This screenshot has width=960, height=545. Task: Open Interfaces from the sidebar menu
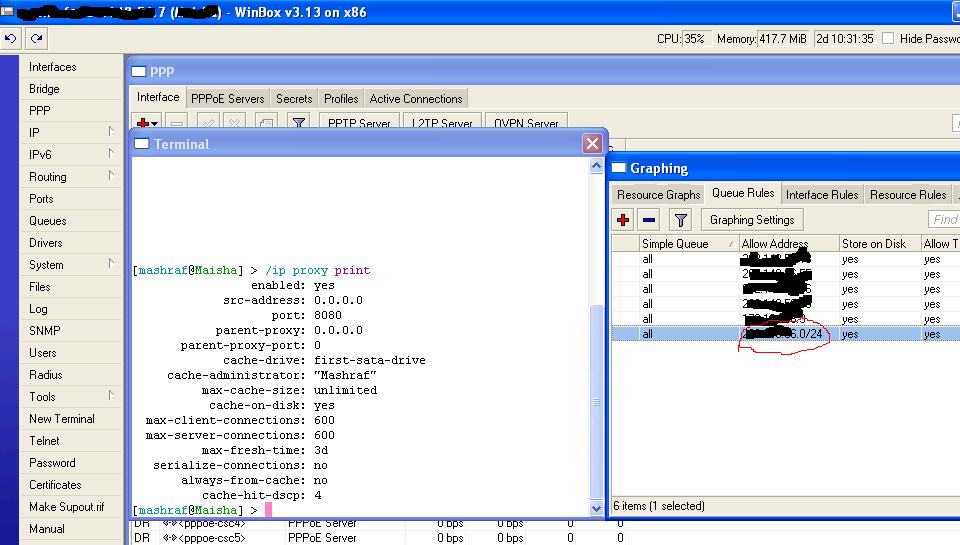(x=53, y=67)
